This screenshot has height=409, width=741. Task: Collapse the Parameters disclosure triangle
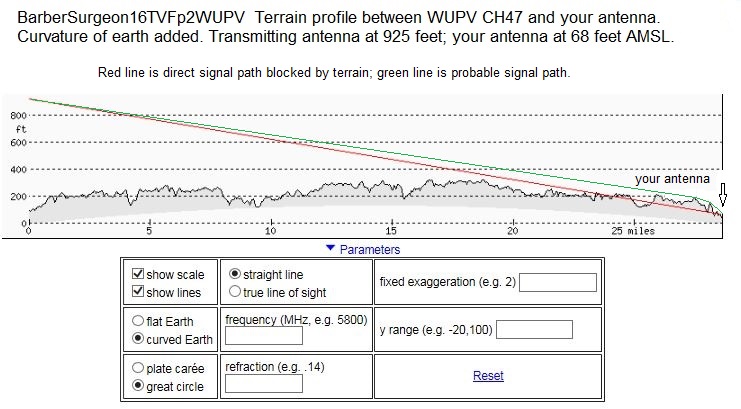[331, 249]
